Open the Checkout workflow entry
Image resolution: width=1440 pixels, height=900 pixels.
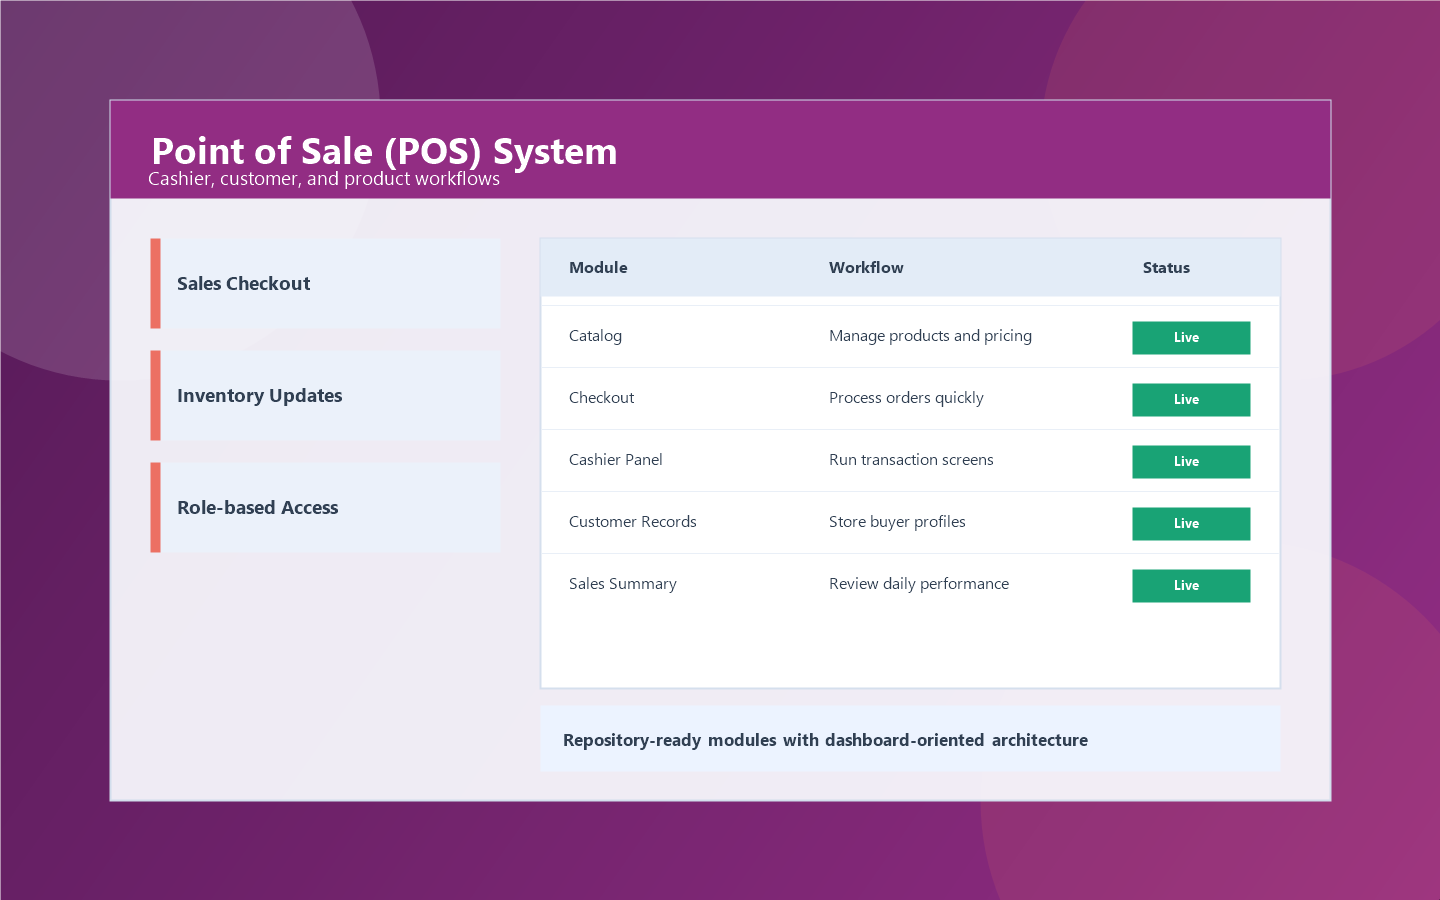(x=601, y=397)
